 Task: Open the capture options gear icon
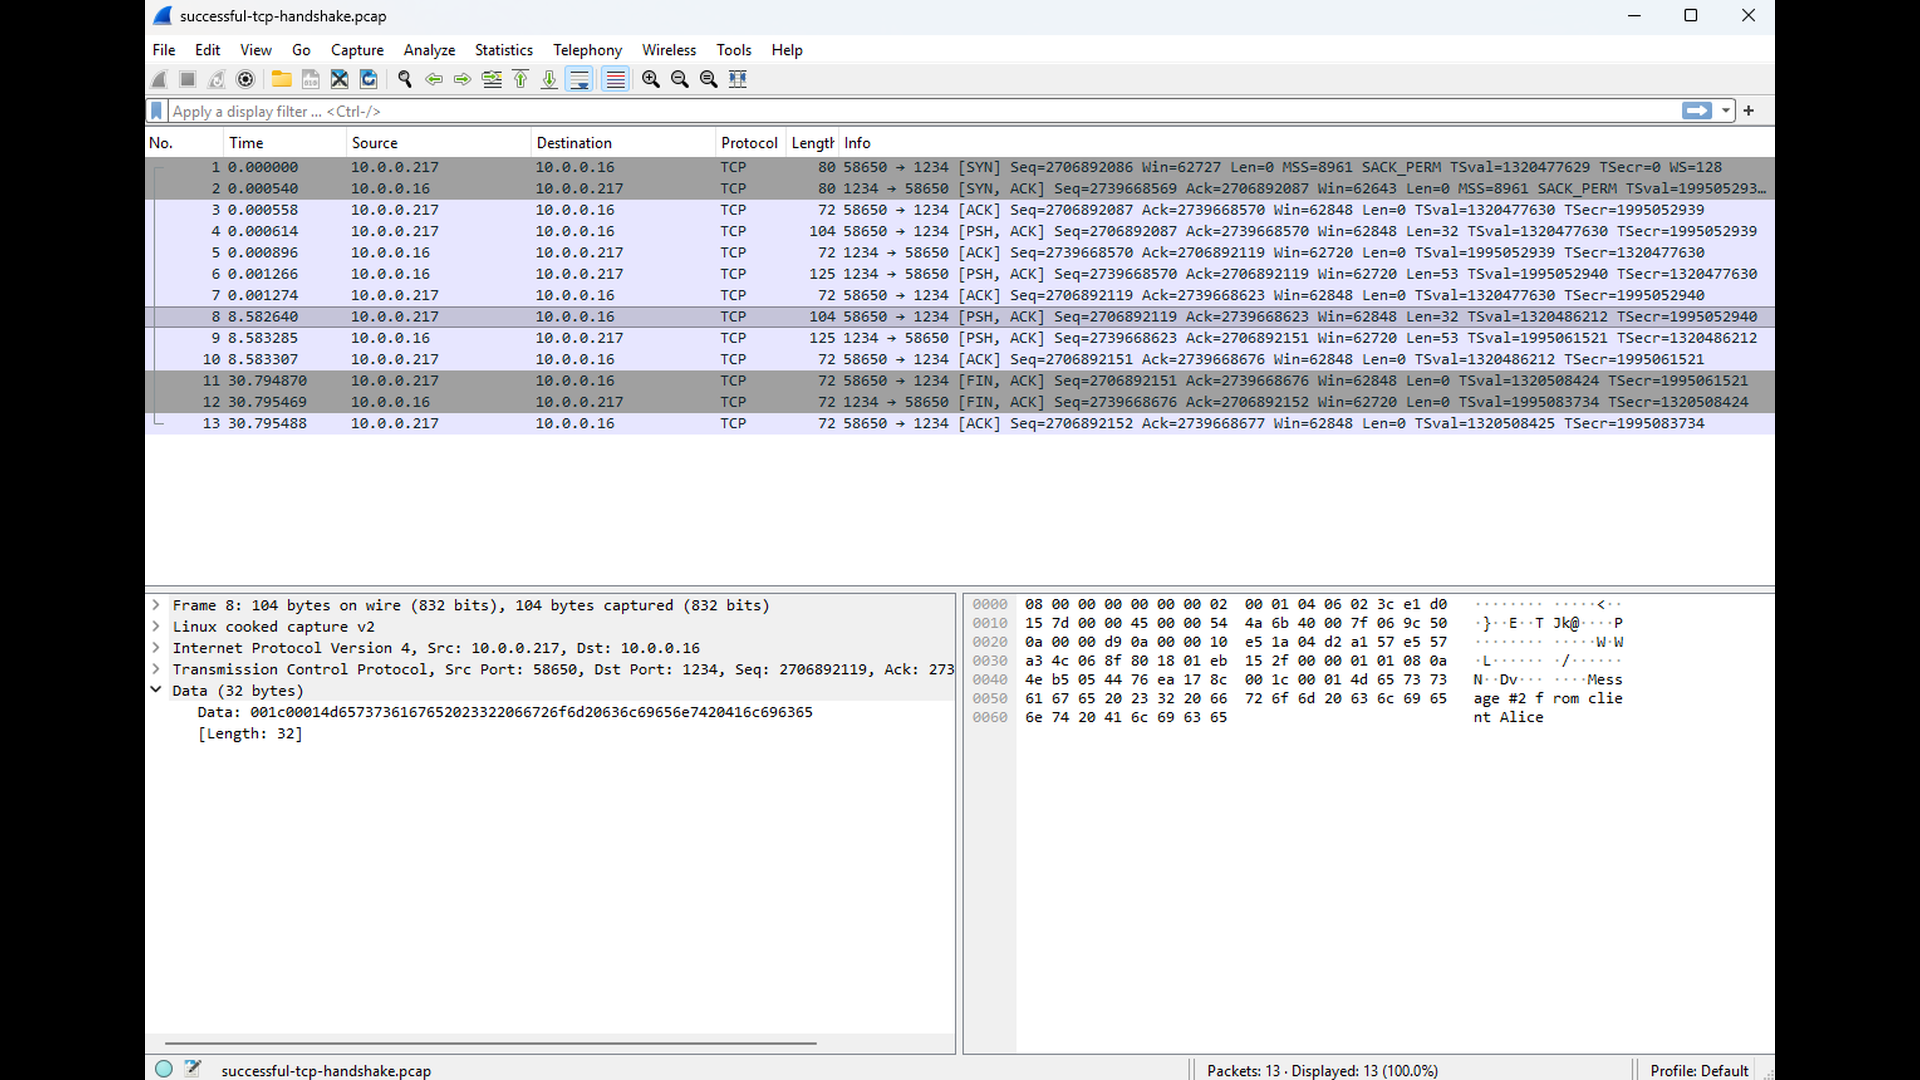point(245,79)
